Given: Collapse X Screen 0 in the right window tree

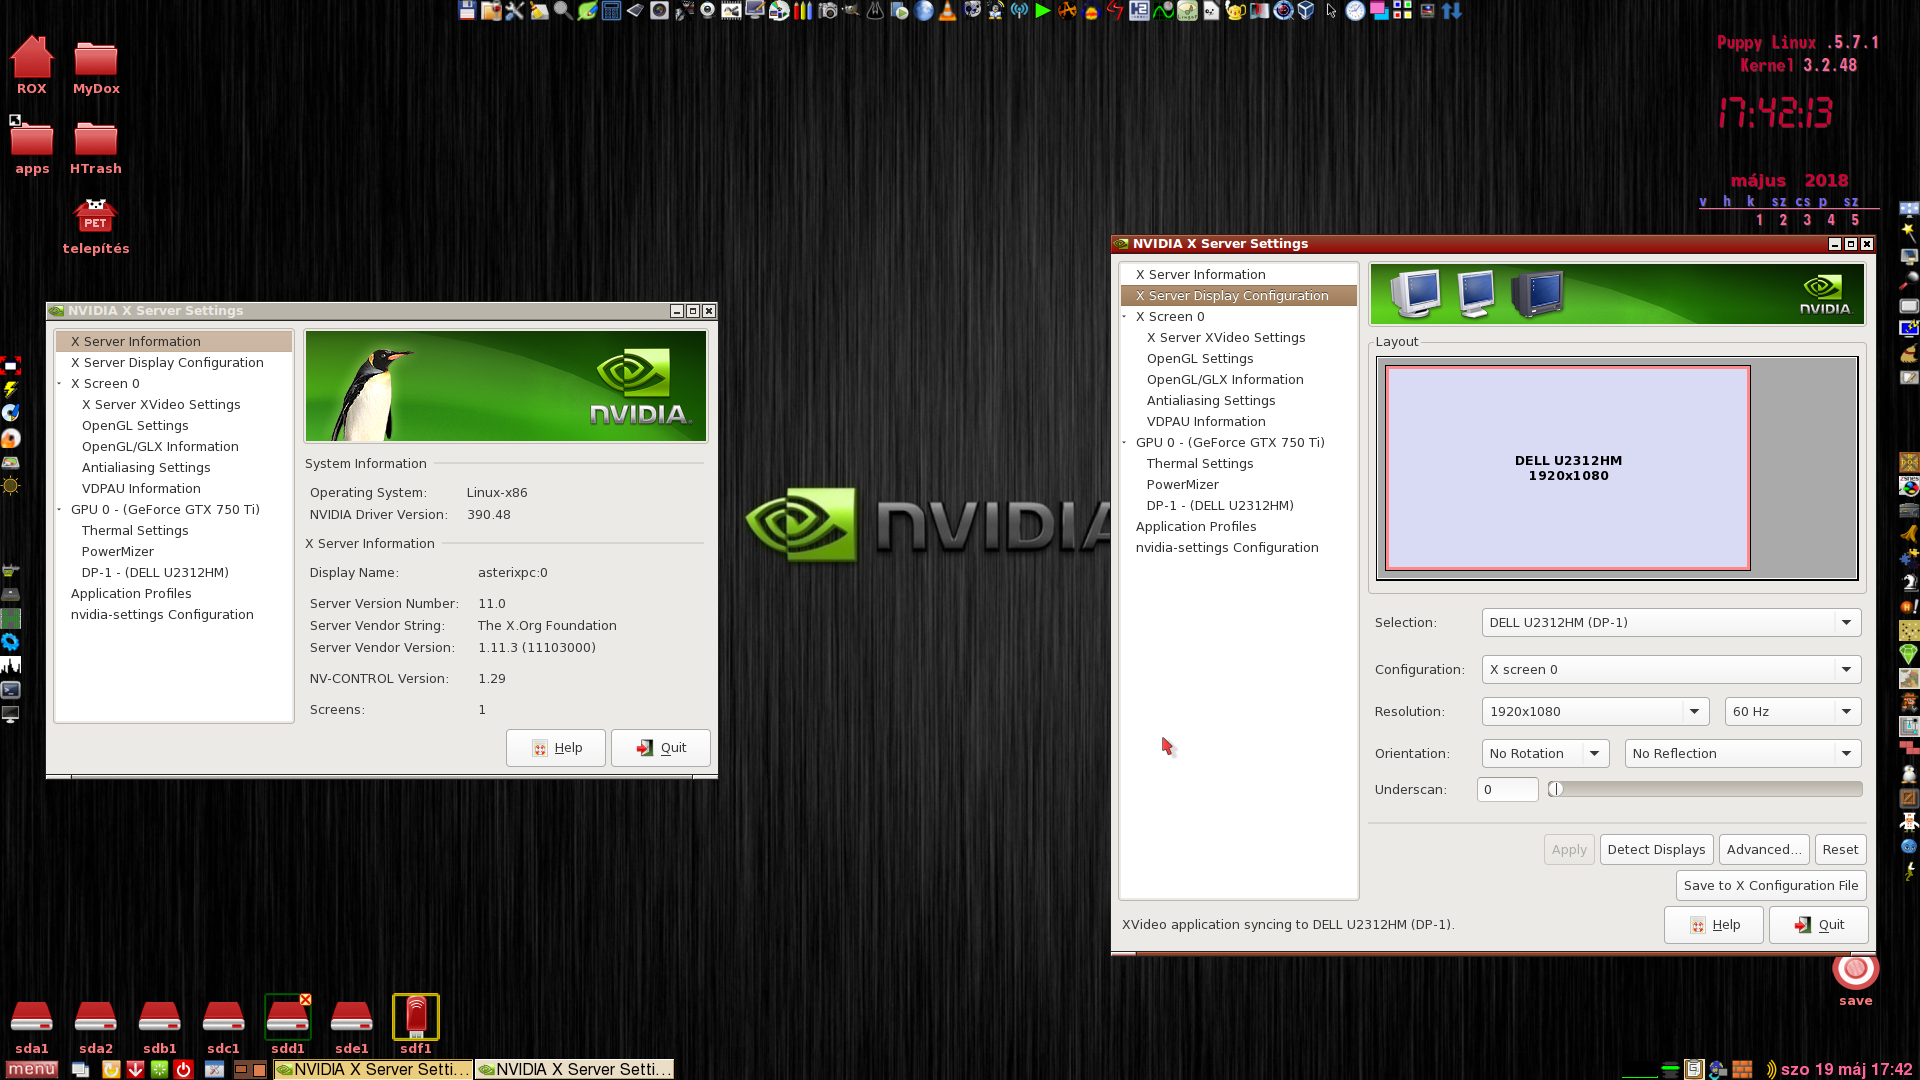Looking at the screenshot, I should (x=1125, y=316).
